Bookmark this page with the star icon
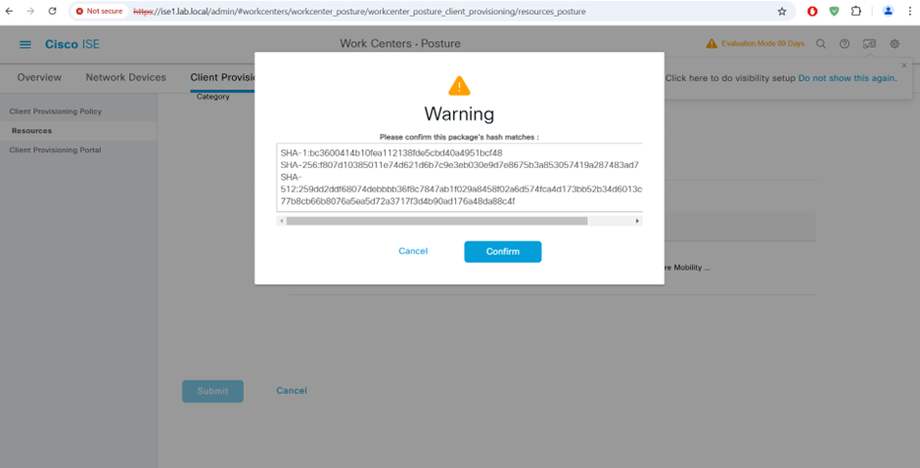 (782, 11)
